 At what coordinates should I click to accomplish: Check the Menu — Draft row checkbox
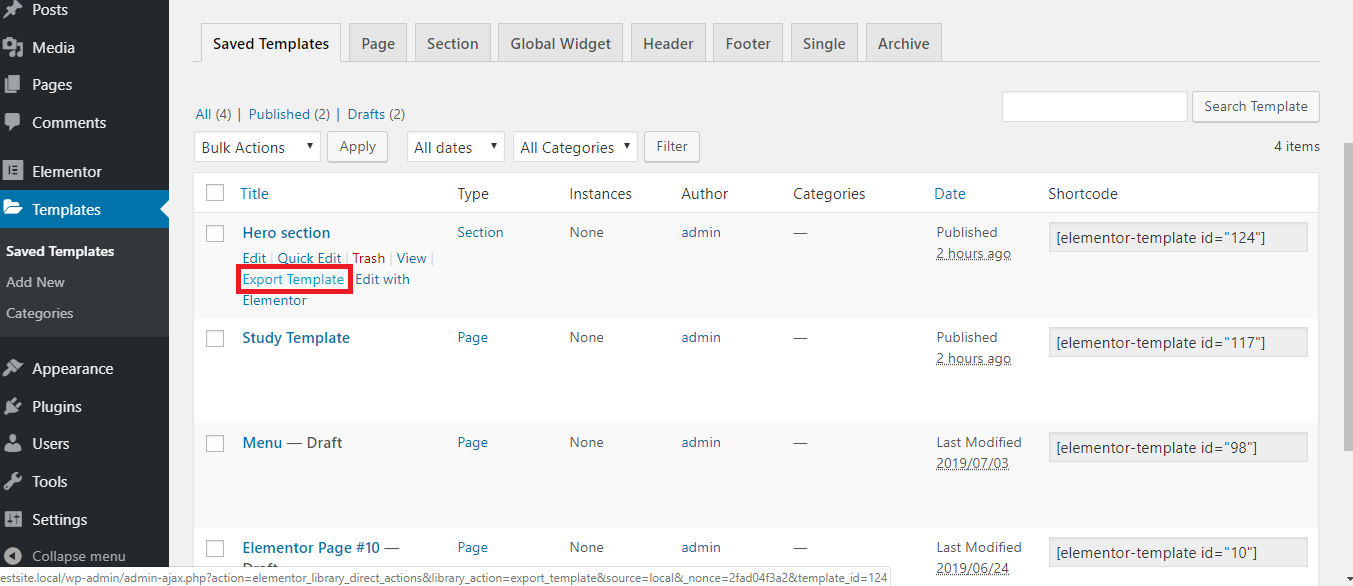215,443
